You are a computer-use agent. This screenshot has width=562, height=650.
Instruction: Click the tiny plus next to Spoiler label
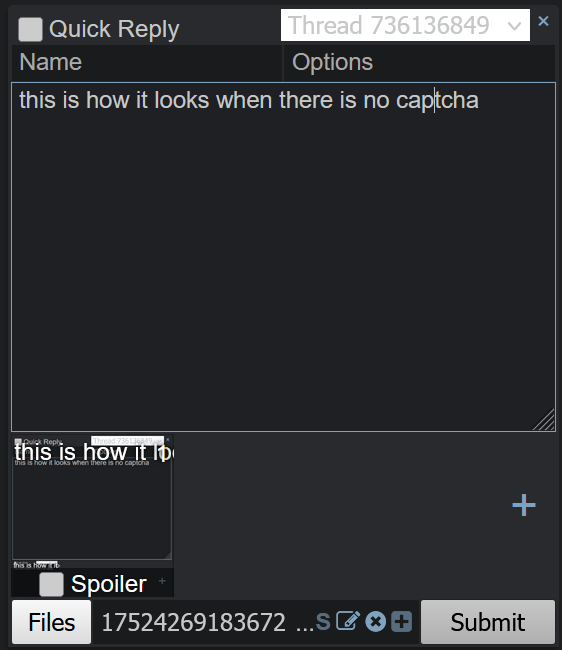(x=162, y=581)
